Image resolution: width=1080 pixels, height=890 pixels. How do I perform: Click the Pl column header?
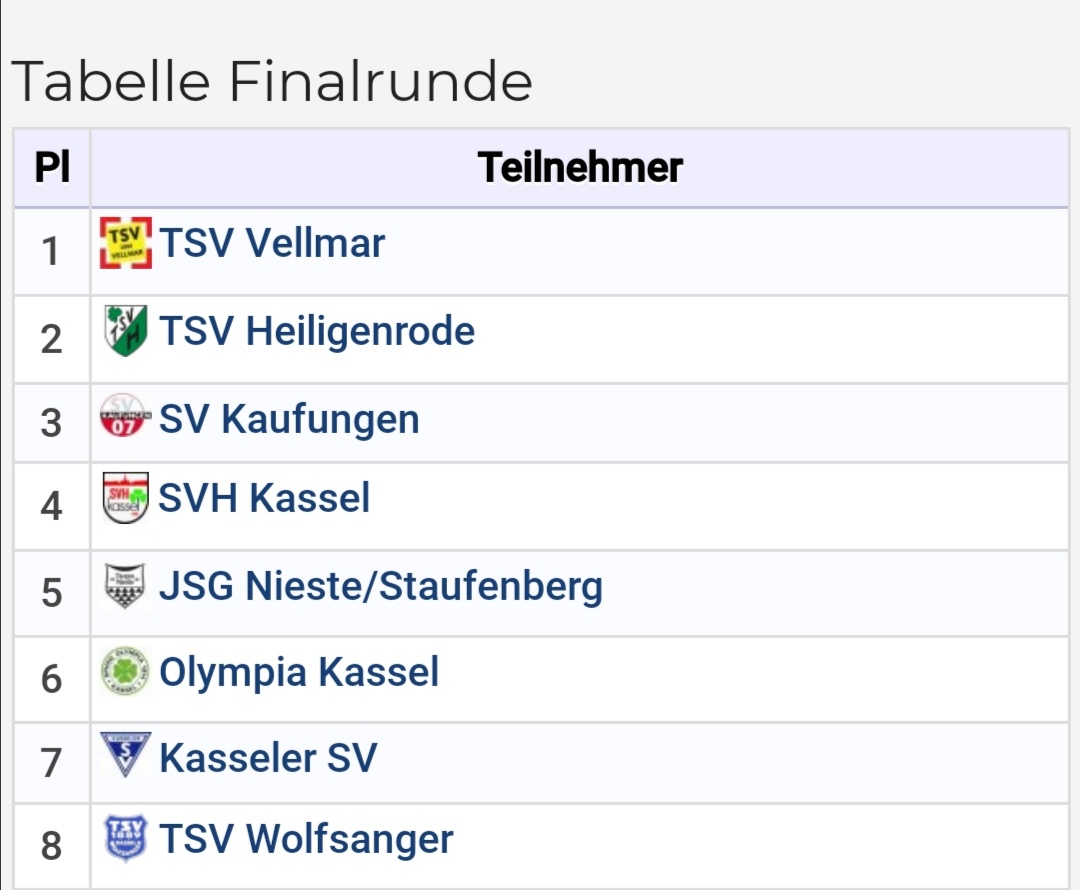tap(52, 167)
